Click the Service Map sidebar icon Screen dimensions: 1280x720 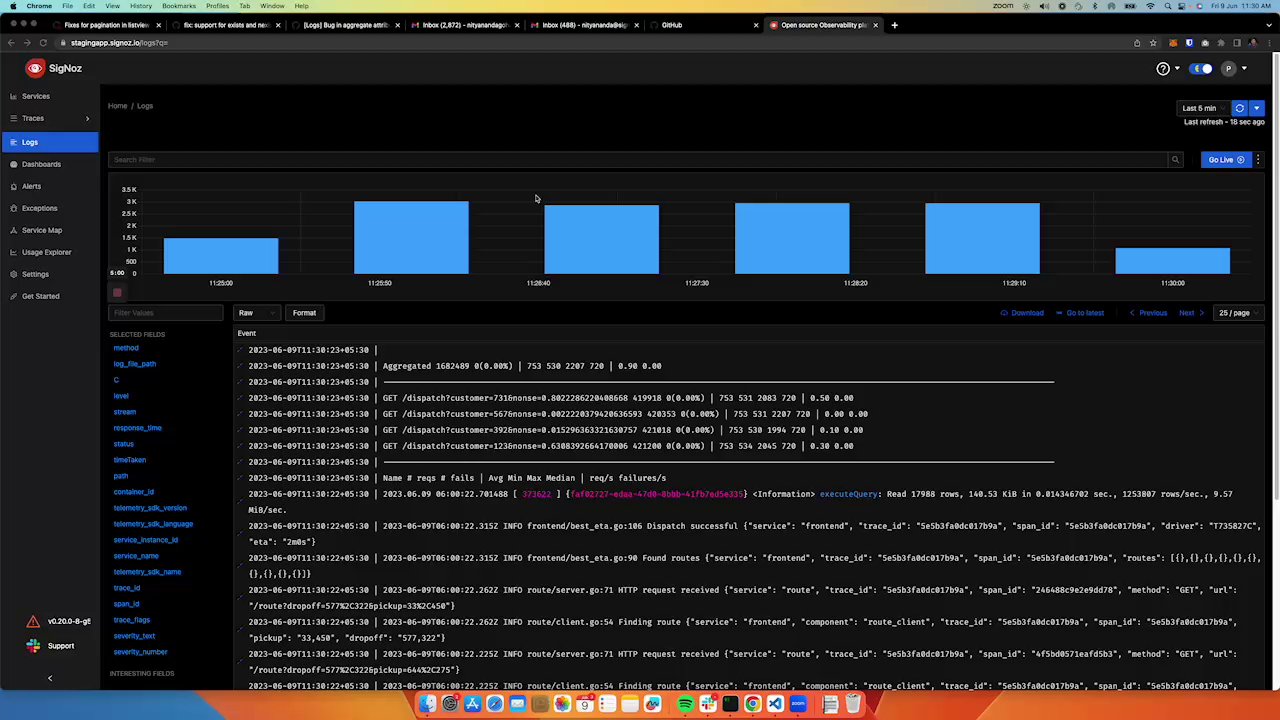pos(13,230)
